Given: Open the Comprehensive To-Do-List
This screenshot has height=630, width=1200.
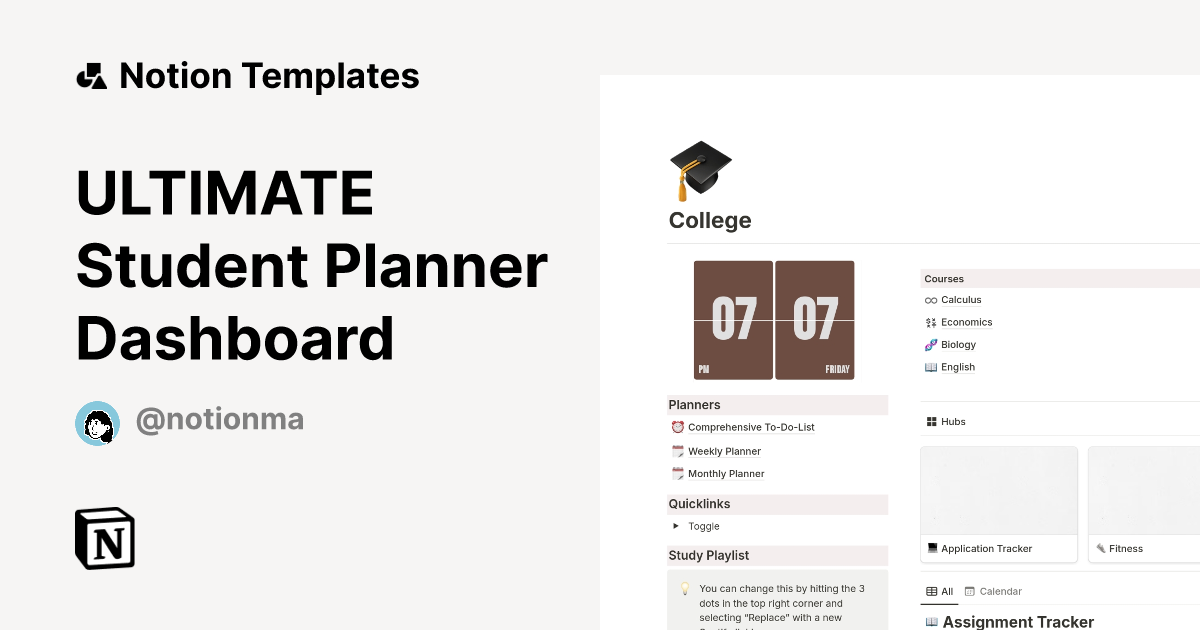Looking at the screenshot, I should coord(751,427).
